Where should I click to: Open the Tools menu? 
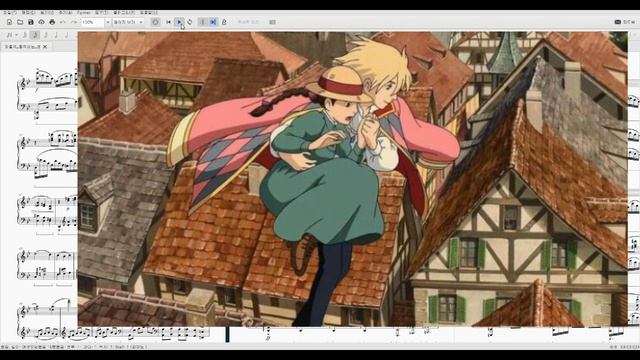point(102,13)
